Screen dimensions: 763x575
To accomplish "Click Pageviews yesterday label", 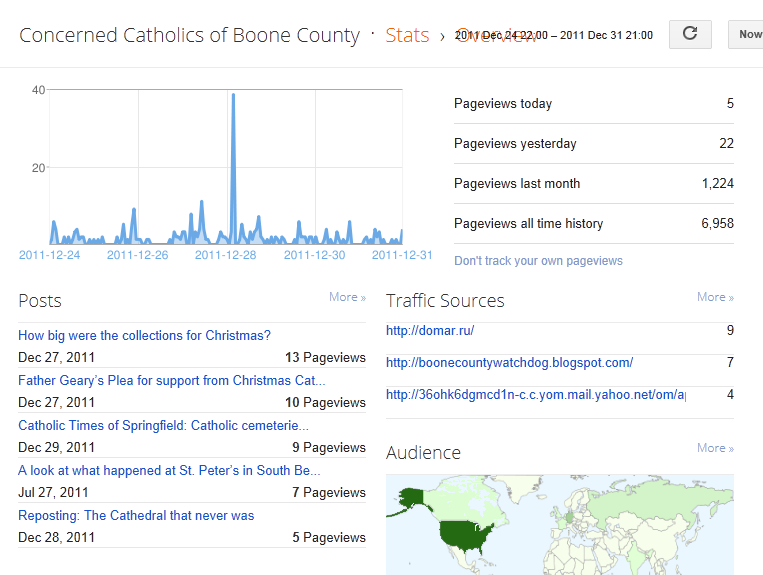I will [x=515, y=144].
